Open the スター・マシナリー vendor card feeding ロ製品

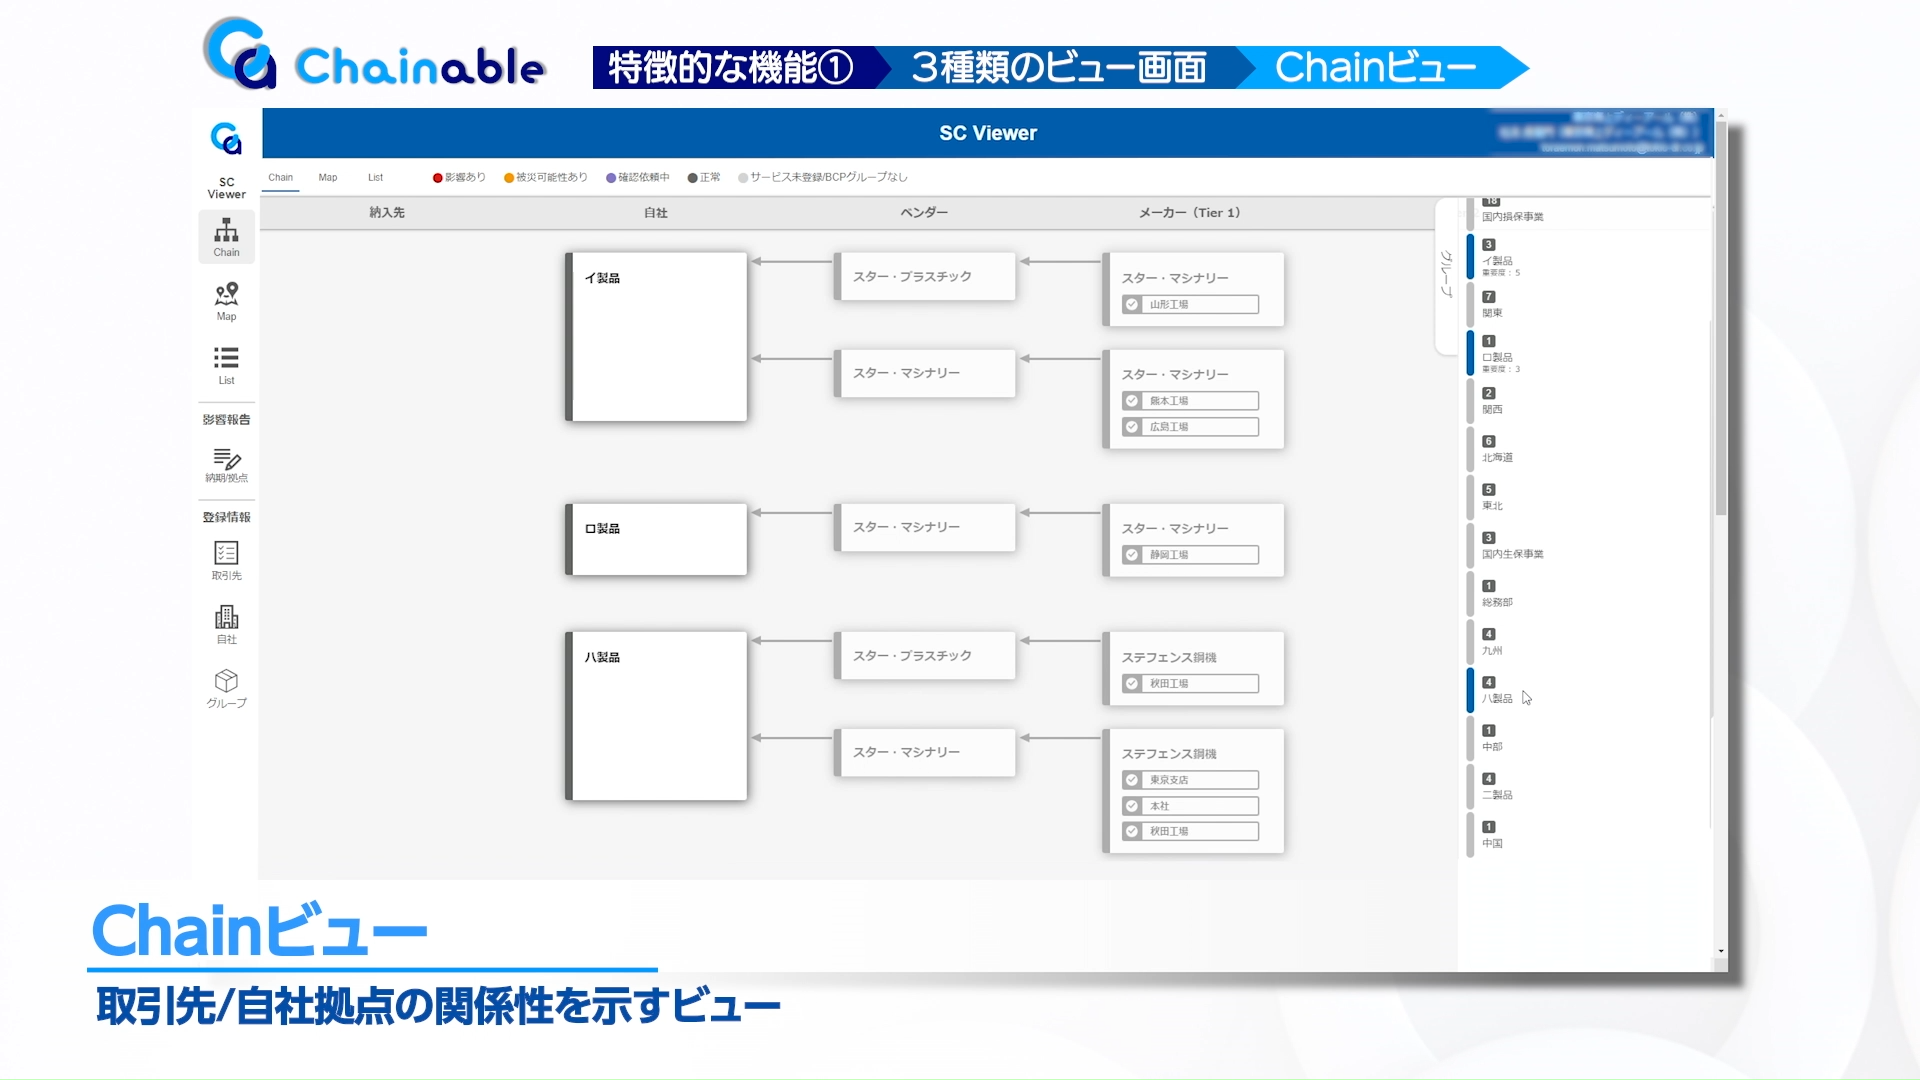click(x=925, y=527)
